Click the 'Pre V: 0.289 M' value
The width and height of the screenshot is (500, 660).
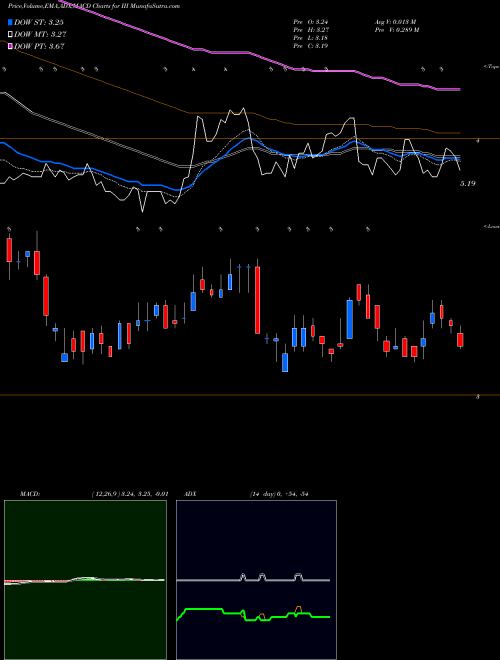397,30
